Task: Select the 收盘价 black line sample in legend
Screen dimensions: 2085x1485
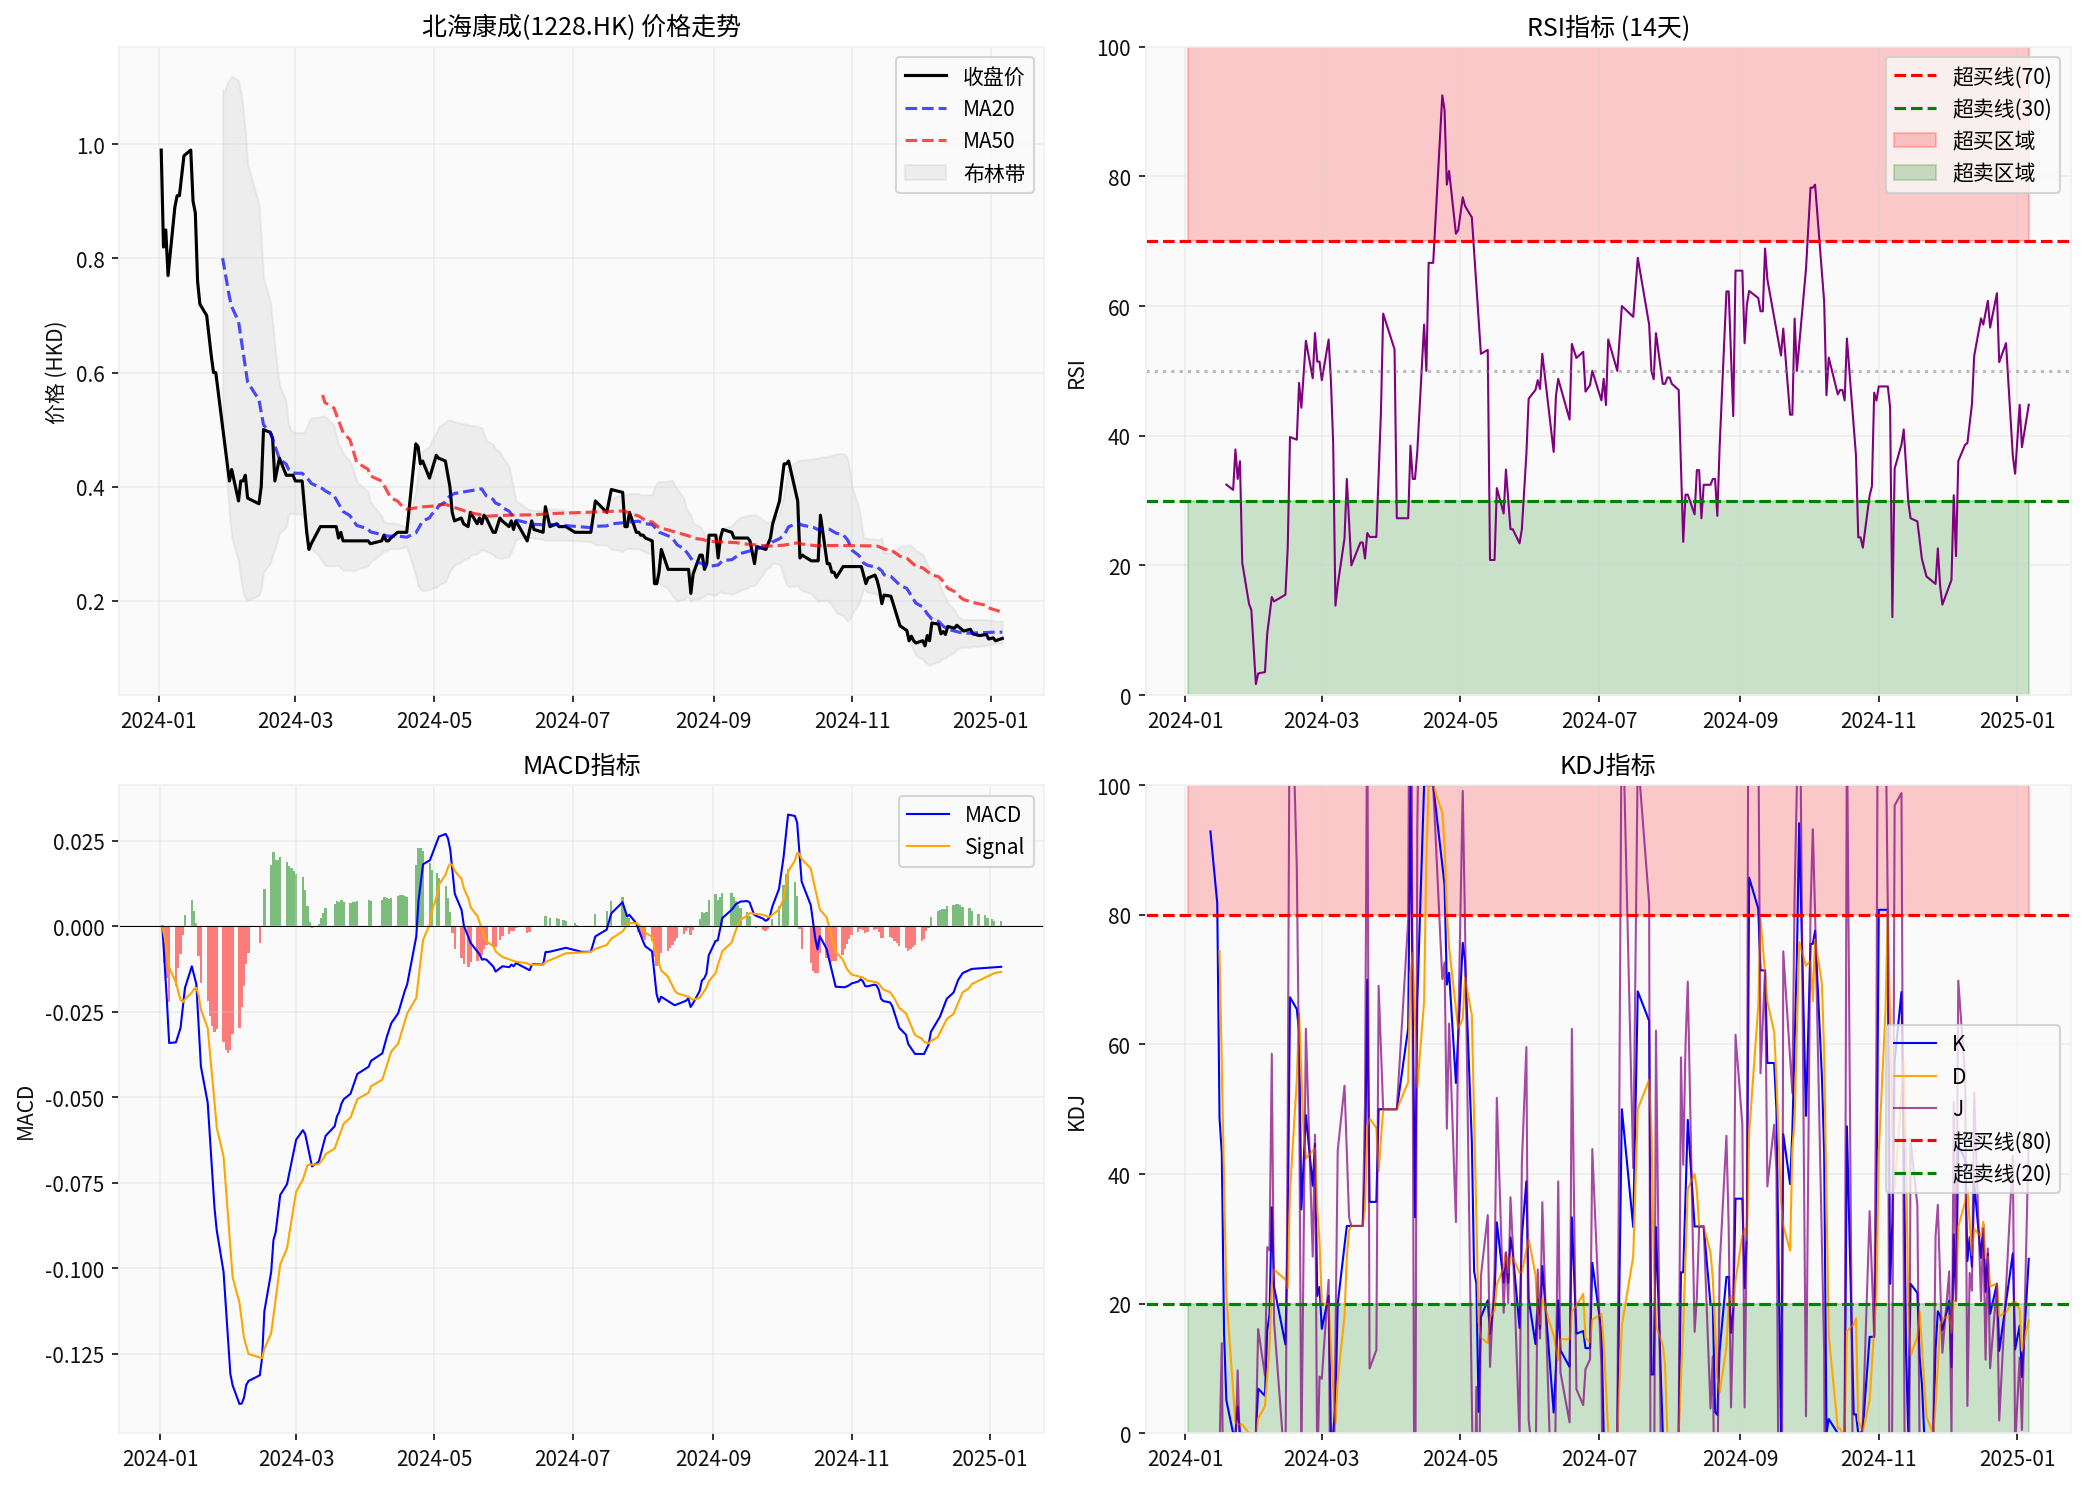Action: 926,76
